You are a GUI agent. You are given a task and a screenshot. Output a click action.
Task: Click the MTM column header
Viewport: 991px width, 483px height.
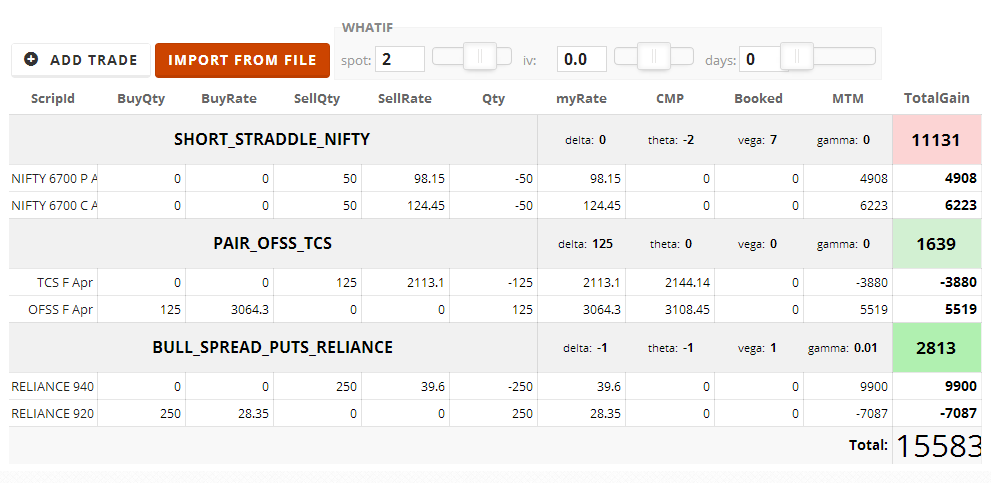(848, 98)
